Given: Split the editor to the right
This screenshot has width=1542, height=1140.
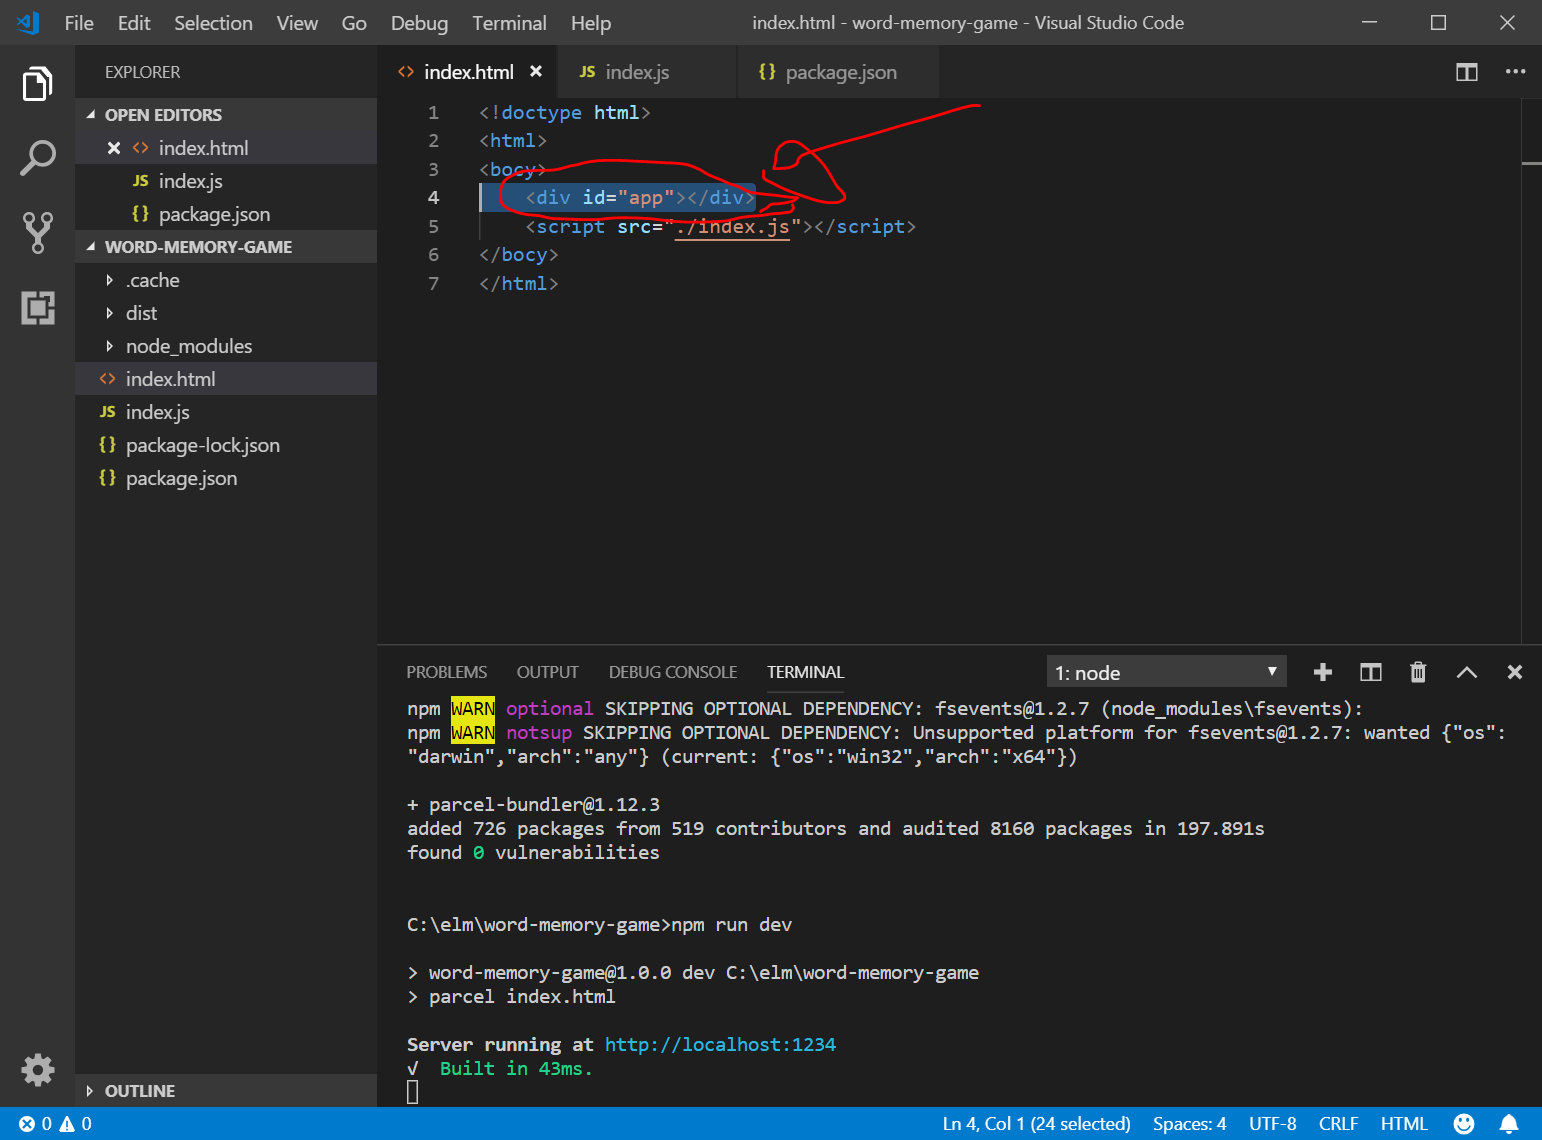Looking at the screenshot, I should point(1467,72).
